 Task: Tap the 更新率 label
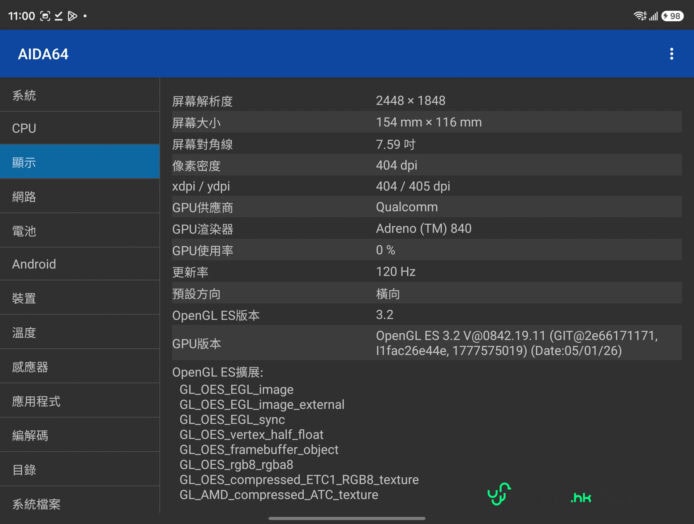tap(190, 272)
